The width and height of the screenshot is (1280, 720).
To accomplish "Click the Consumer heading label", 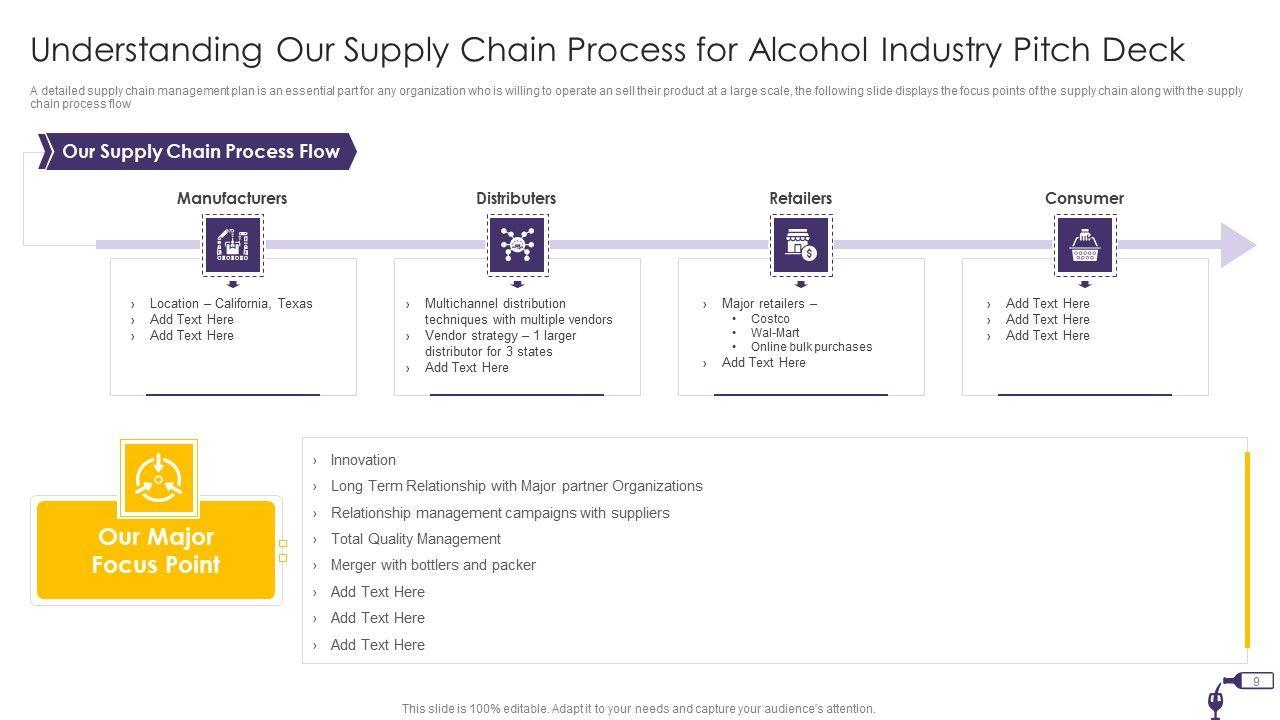I will tap(1084, 198).
